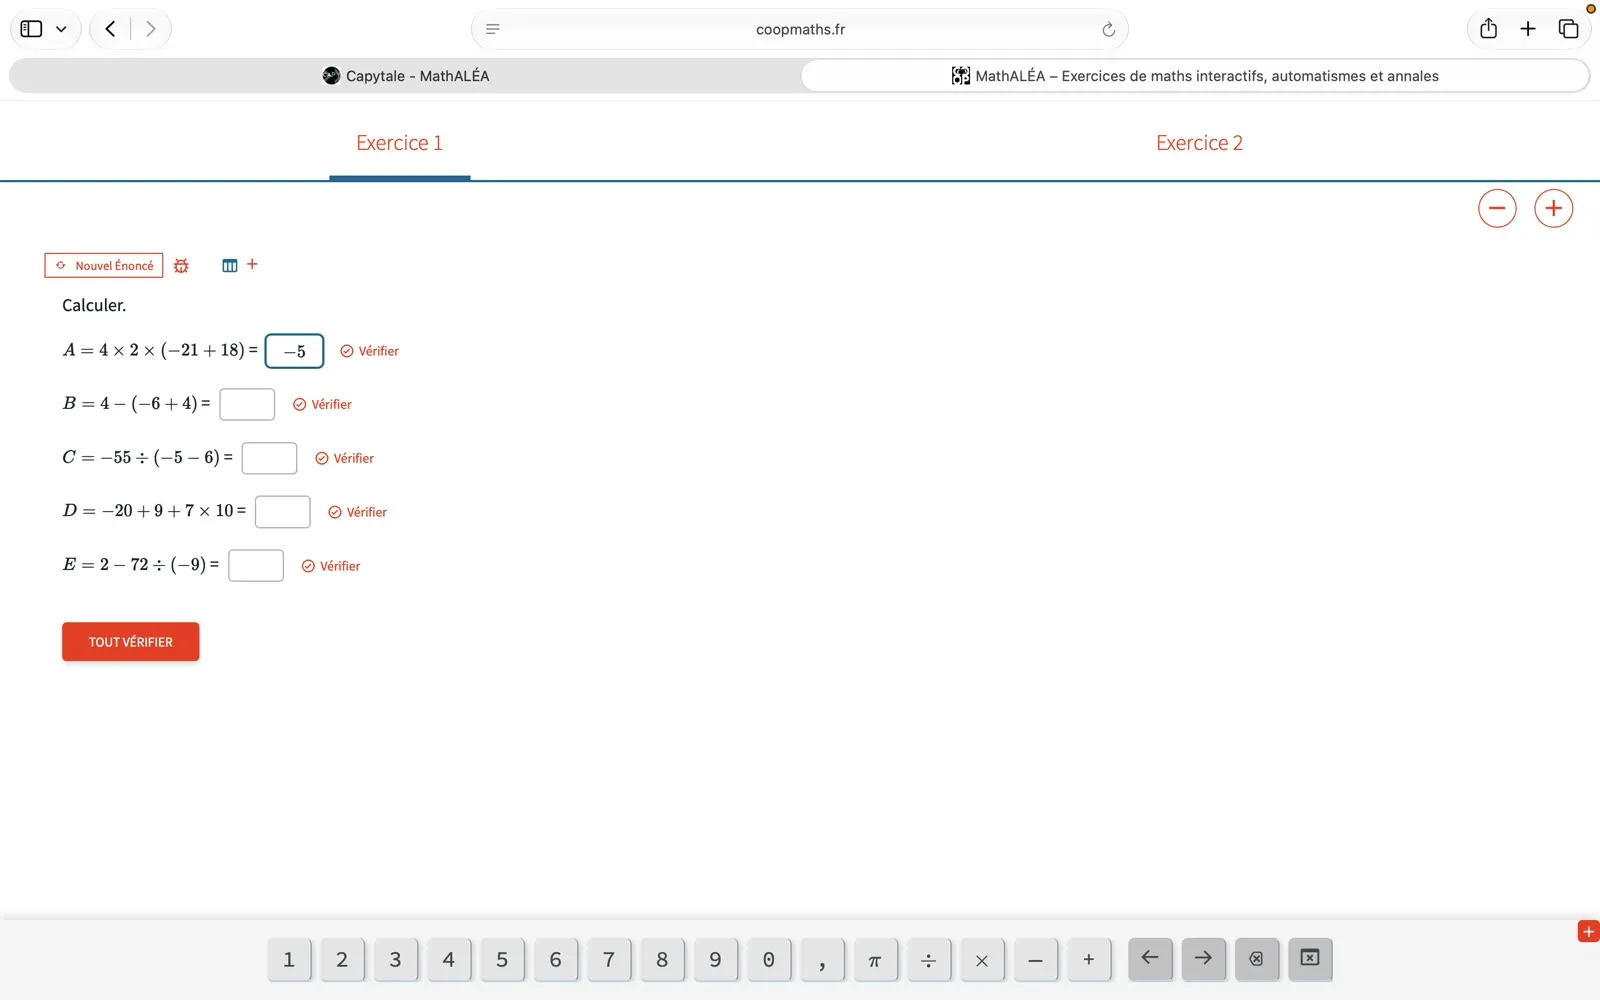Focus the answer field for C
Screen dimensions: 1600x1000
pyautogui.click(x=269, y=458)
